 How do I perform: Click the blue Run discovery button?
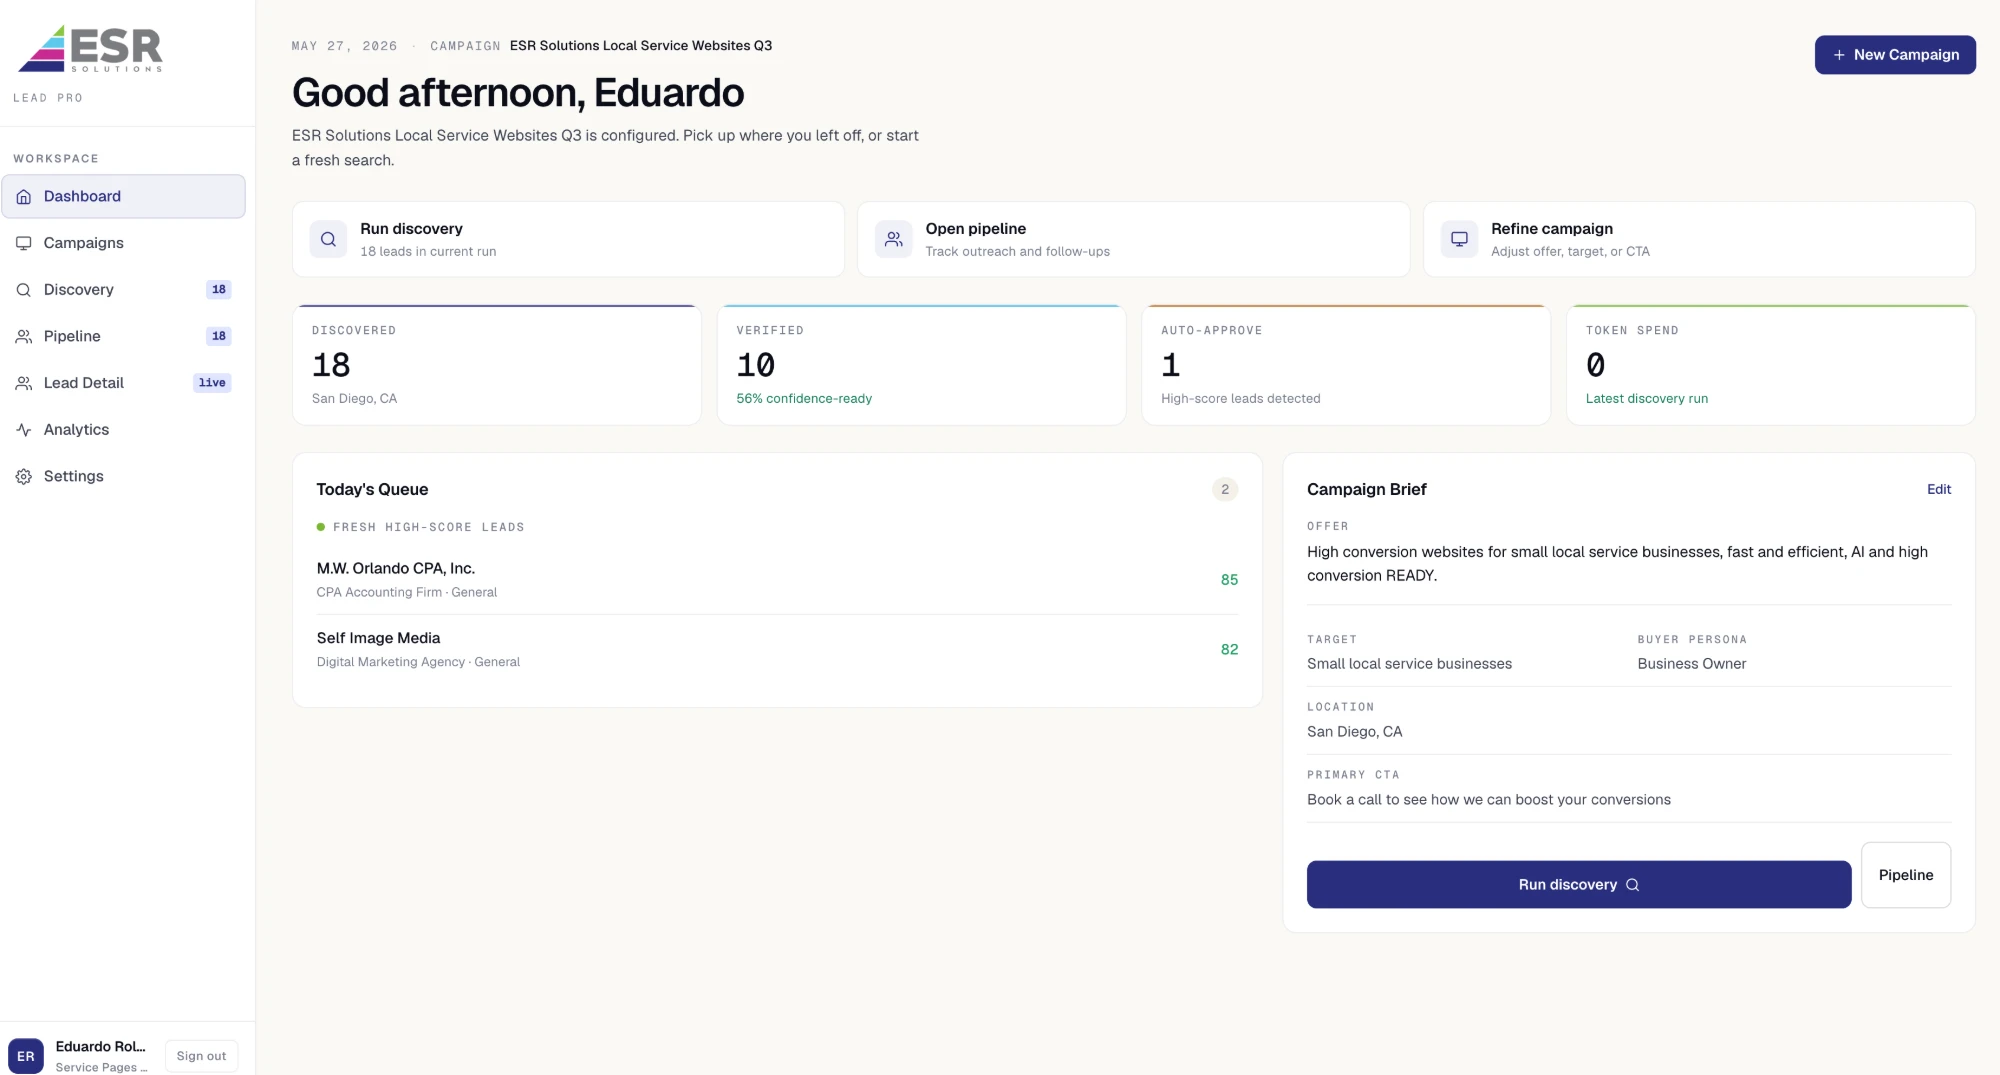coord(1579,885)
